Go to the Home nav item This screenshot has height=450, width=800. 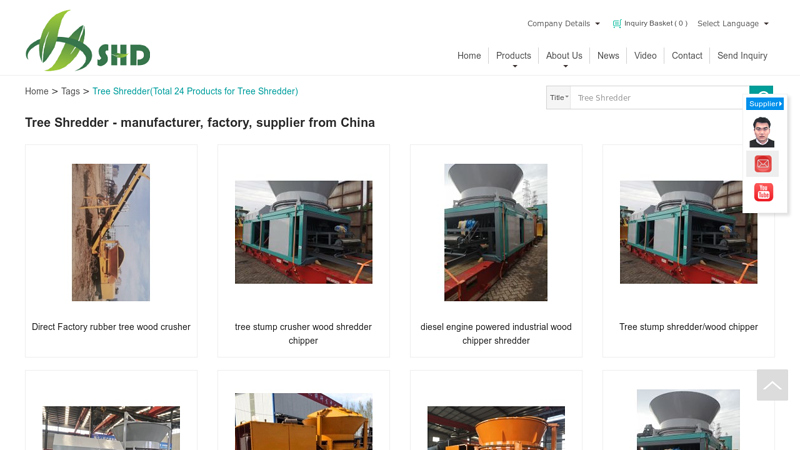(469, 56)
